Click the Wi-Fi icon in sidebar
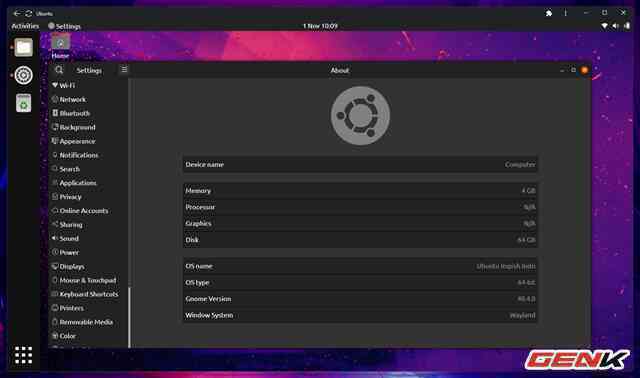This screenshot has height=378, width=640. 55,85
